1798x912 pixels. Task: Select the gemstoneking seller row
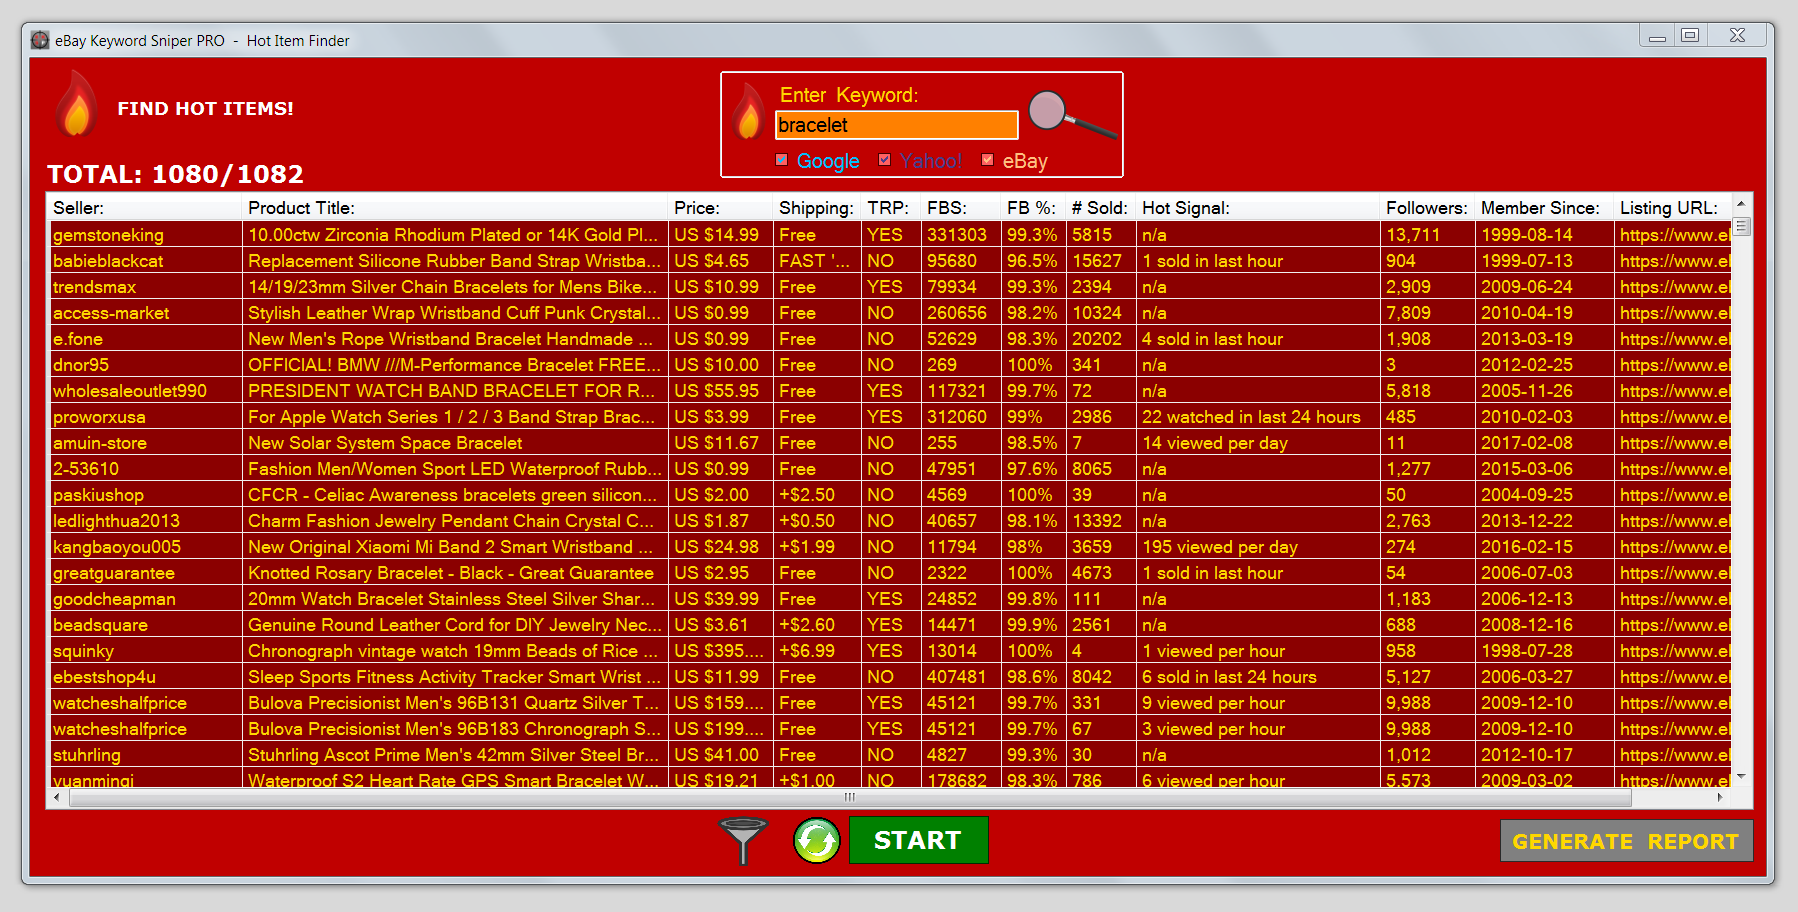tap(890, 235)
